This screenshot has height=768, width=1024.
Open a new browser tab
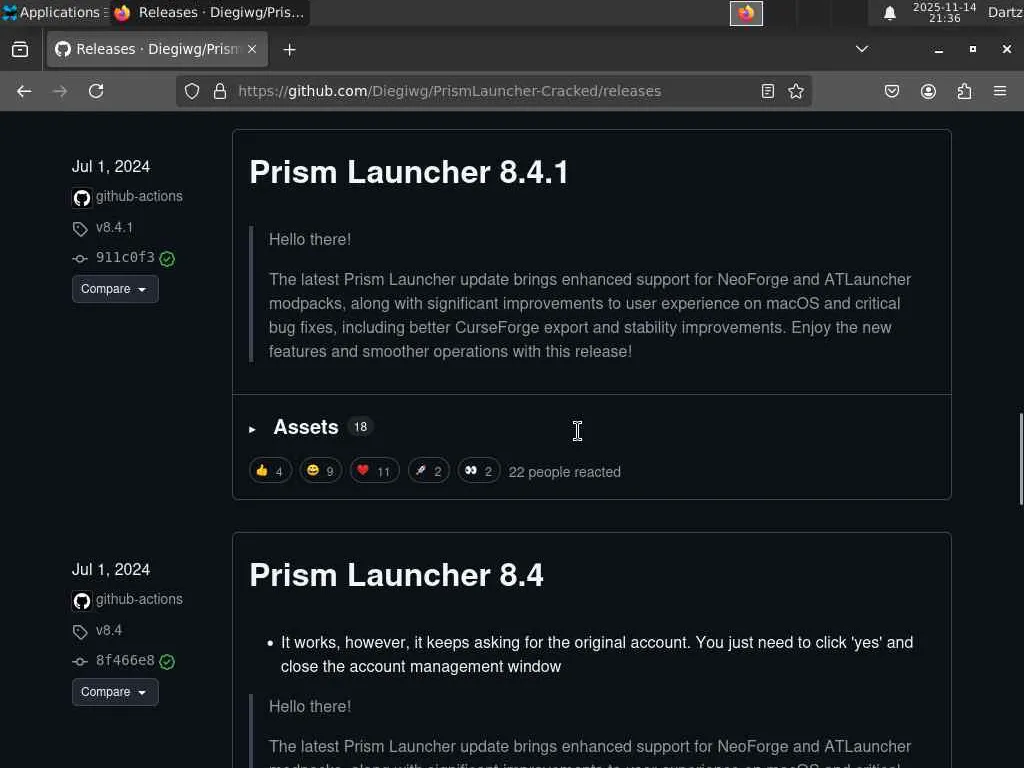[x=289, y=50]
